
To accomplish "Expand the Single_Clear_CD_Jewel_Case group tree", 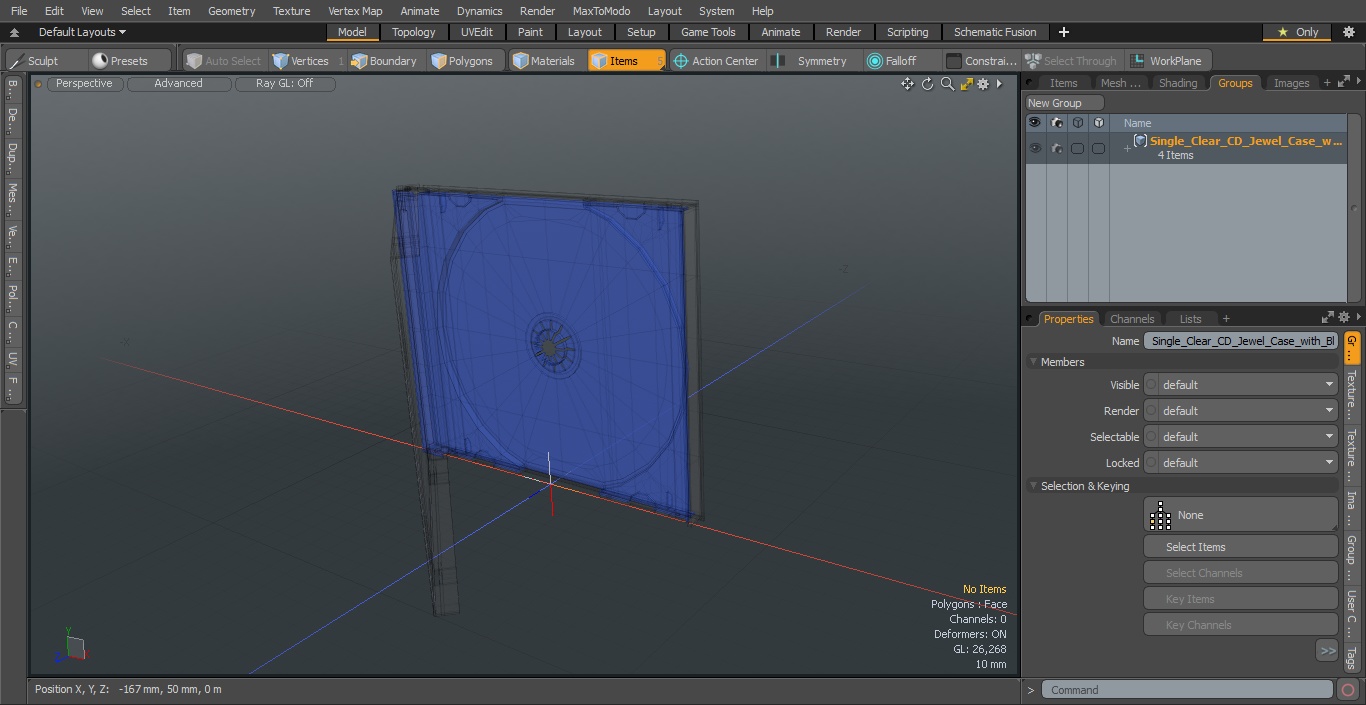I will [x=1127, y=149].
